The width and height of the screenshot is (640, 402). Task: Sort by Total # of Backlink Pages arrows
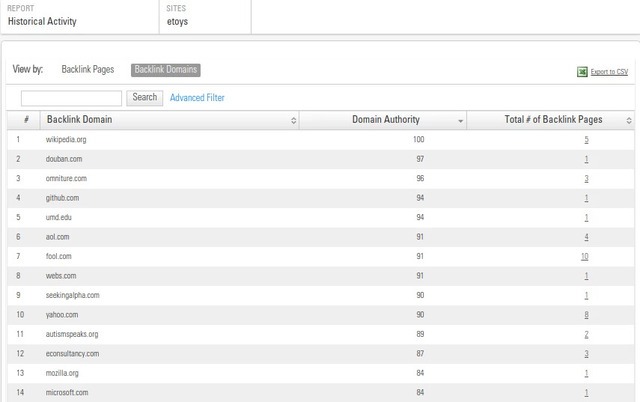[x=629, y=120]
